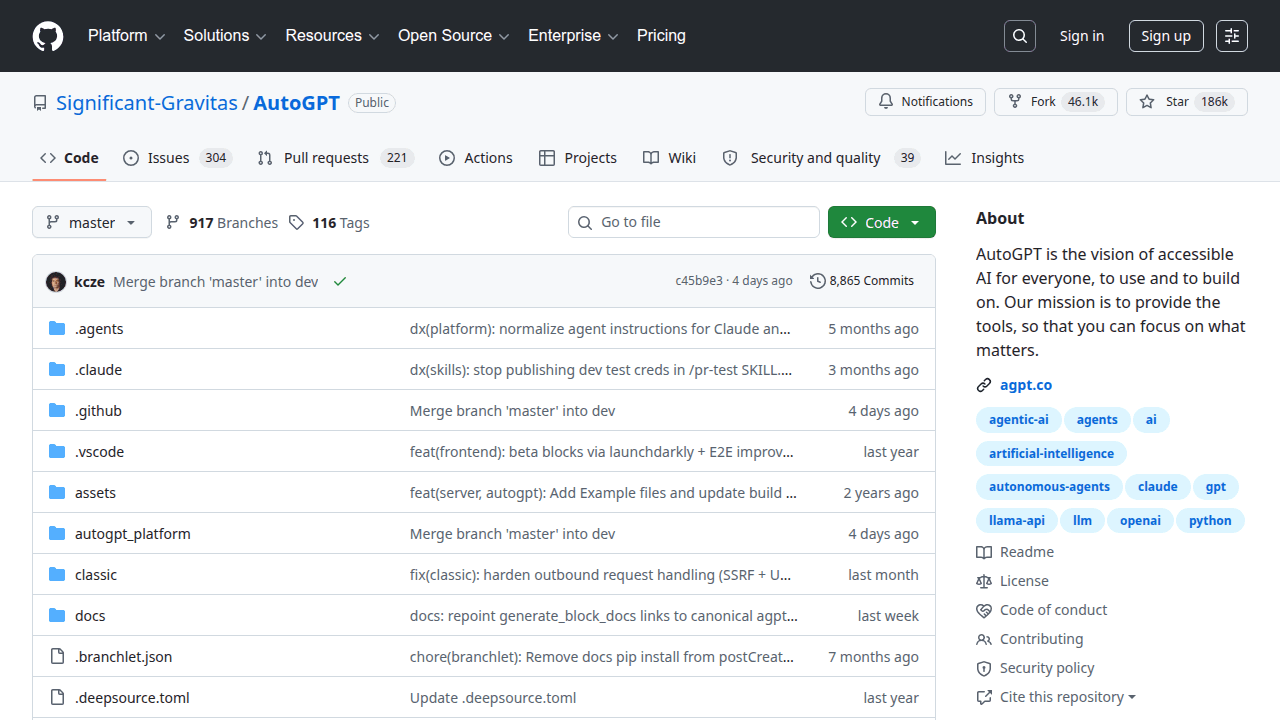
Task: Click the Notifications button
Action: 925,102
